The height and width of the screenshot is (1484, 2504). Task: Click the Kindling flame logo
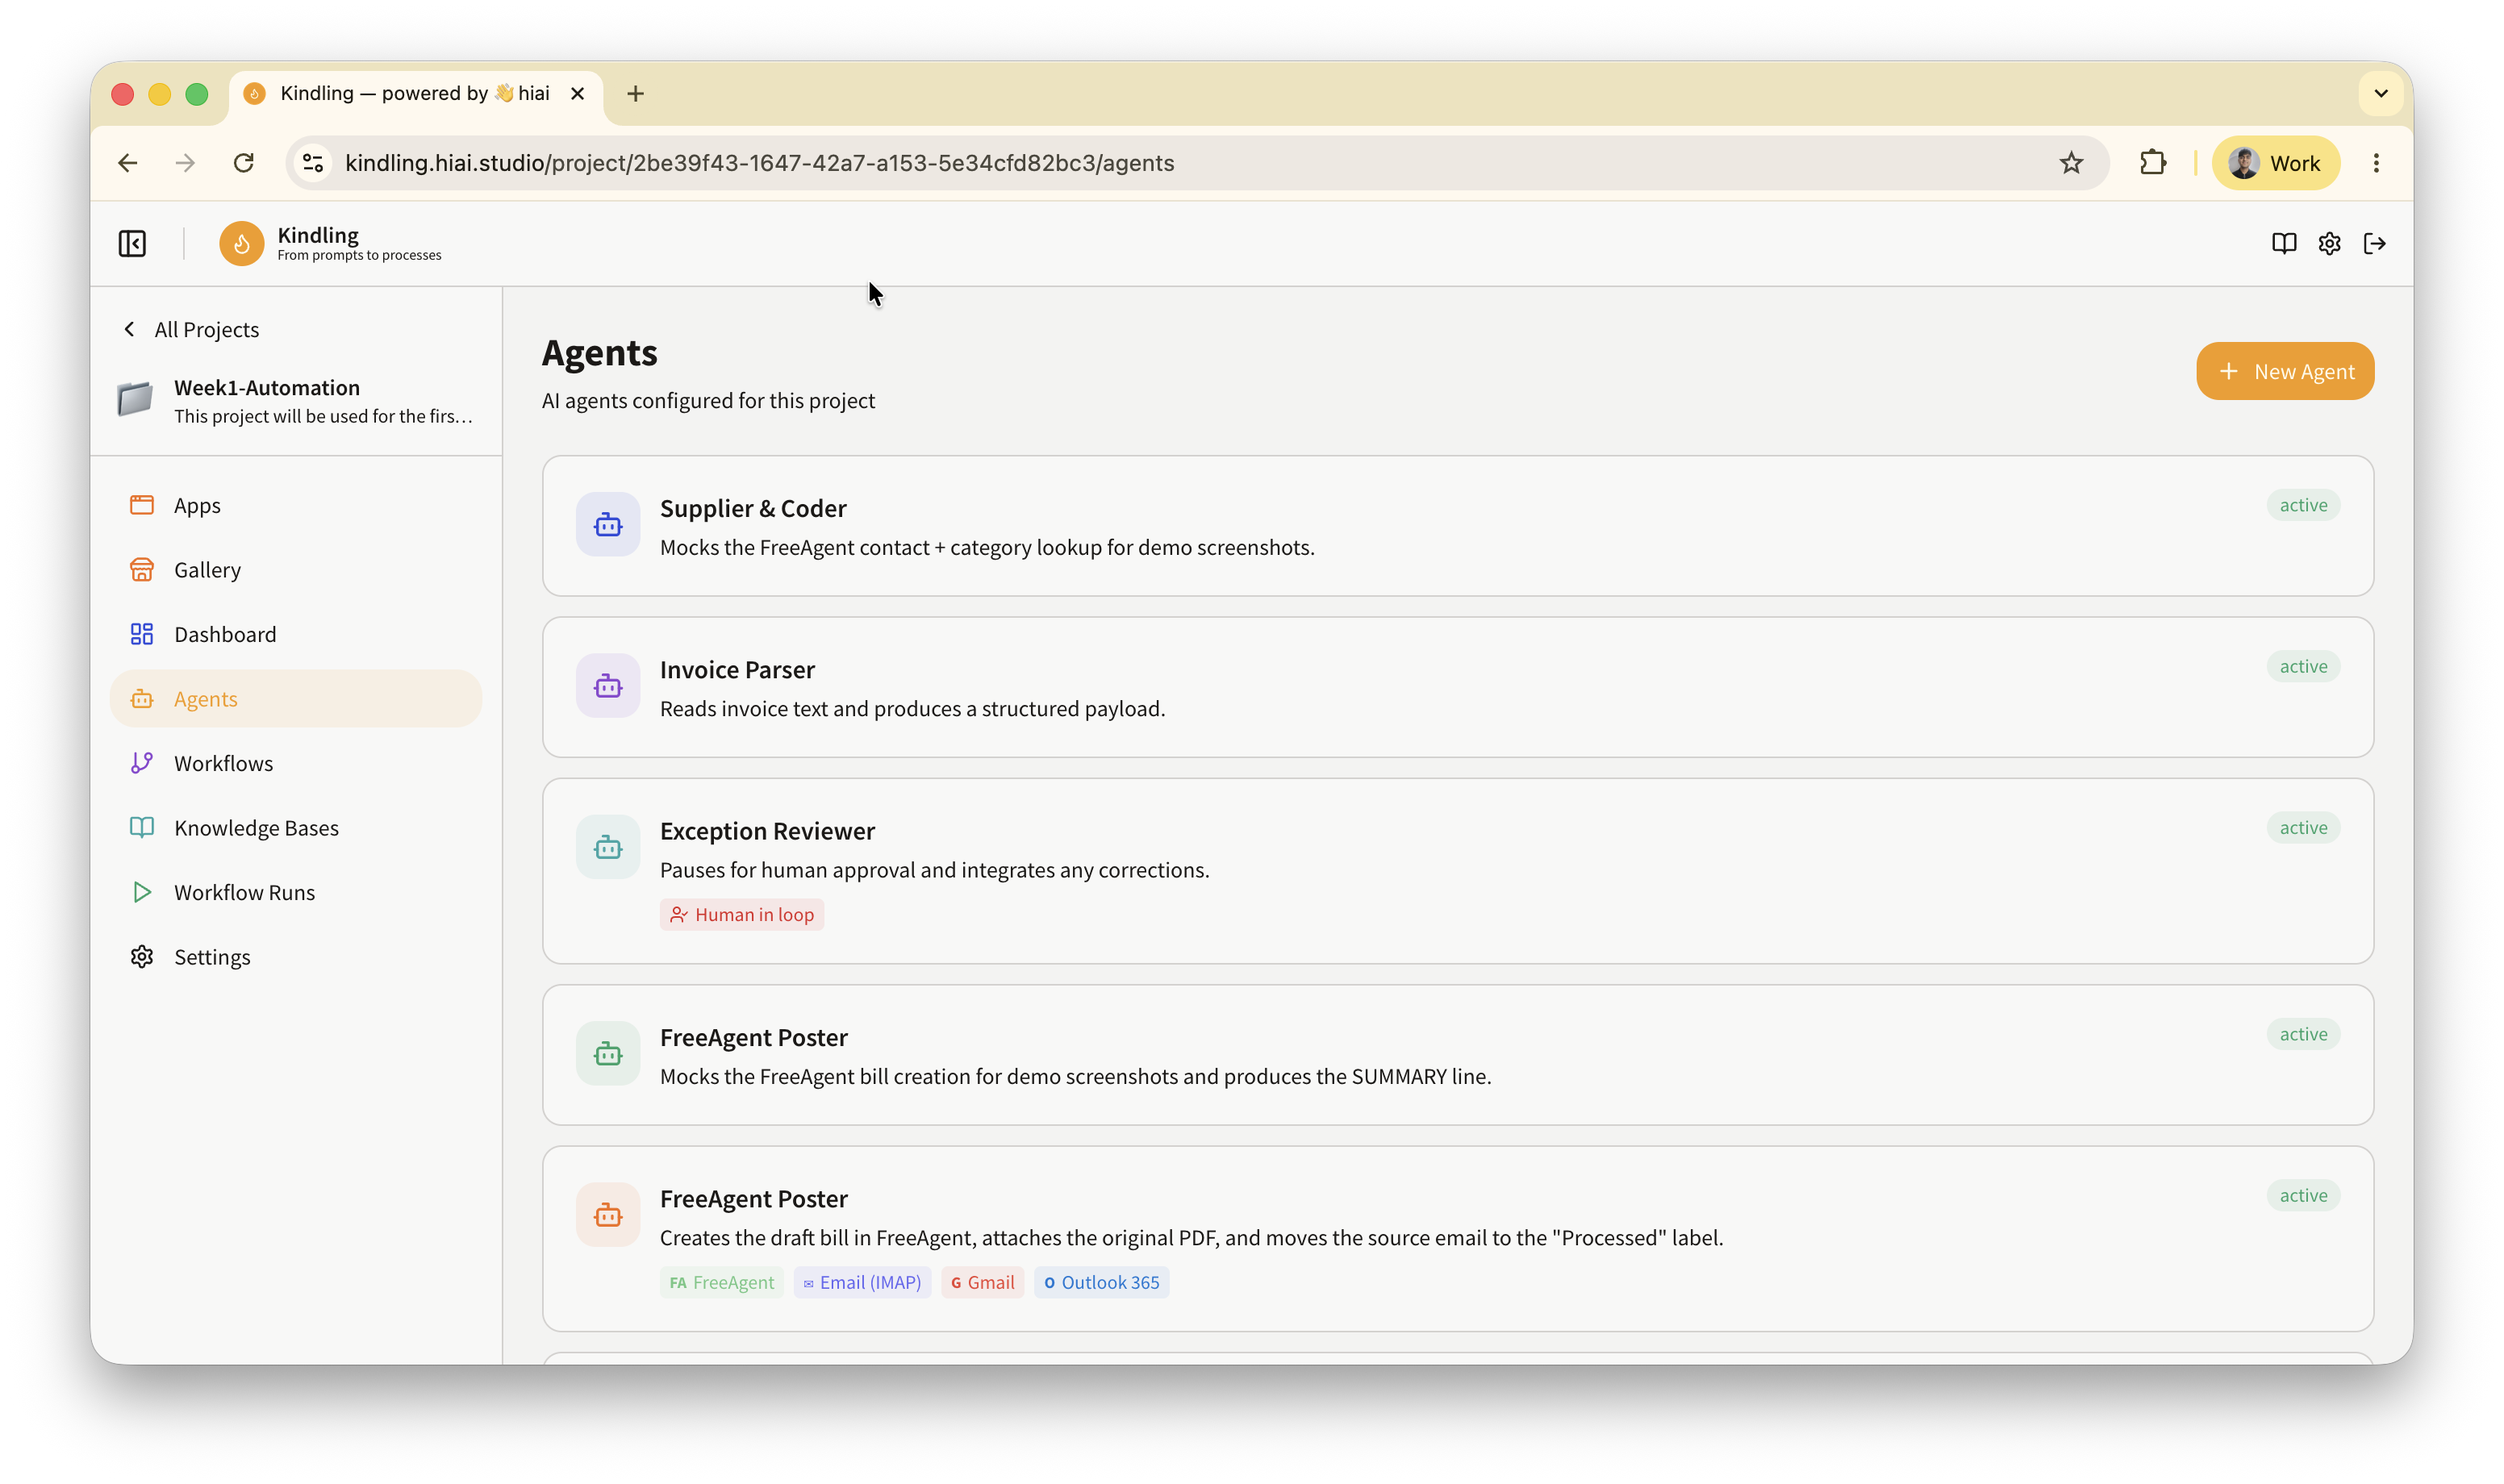tap(241, 243)
